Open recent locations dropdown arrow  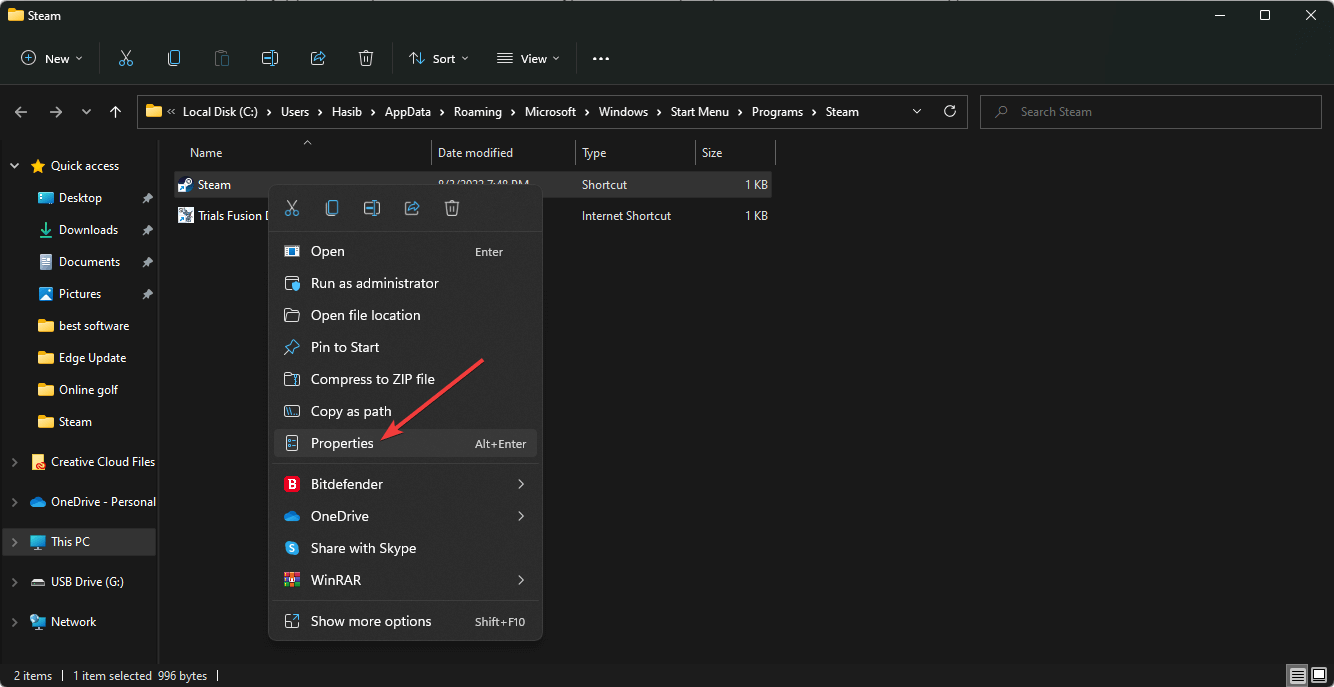86,112
